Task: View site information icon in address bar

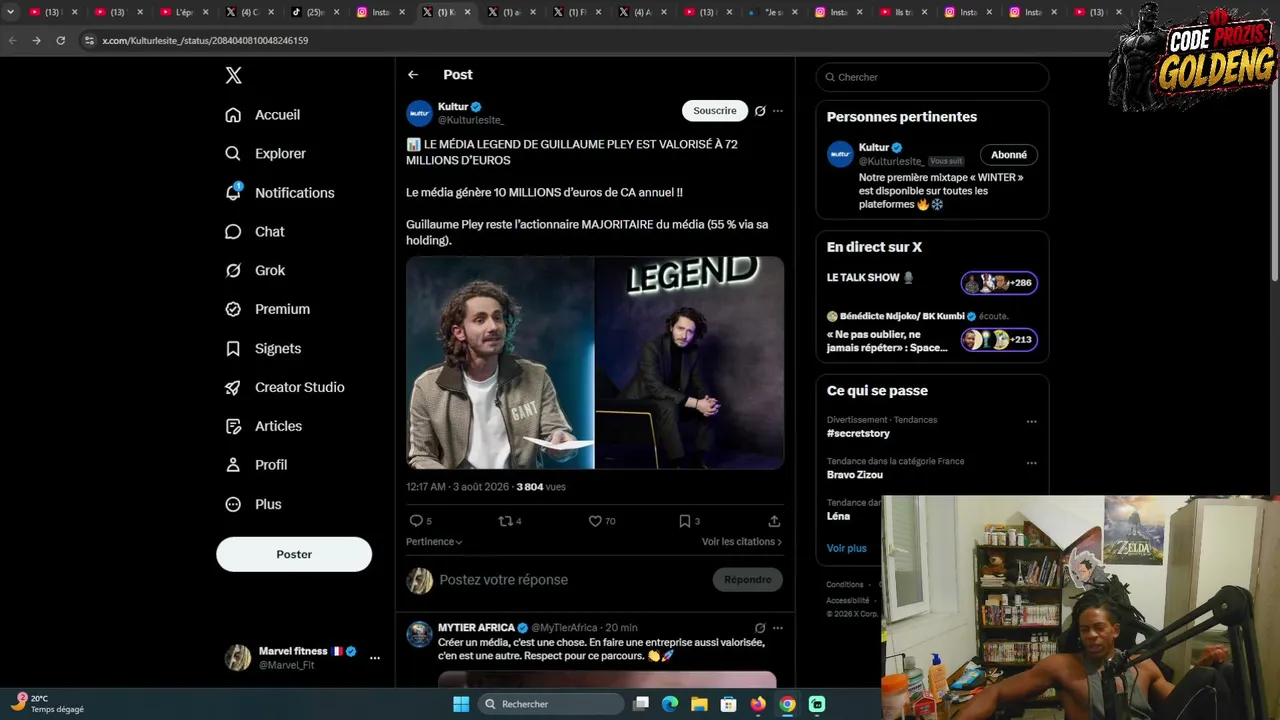Action: (x=89, y=41)
